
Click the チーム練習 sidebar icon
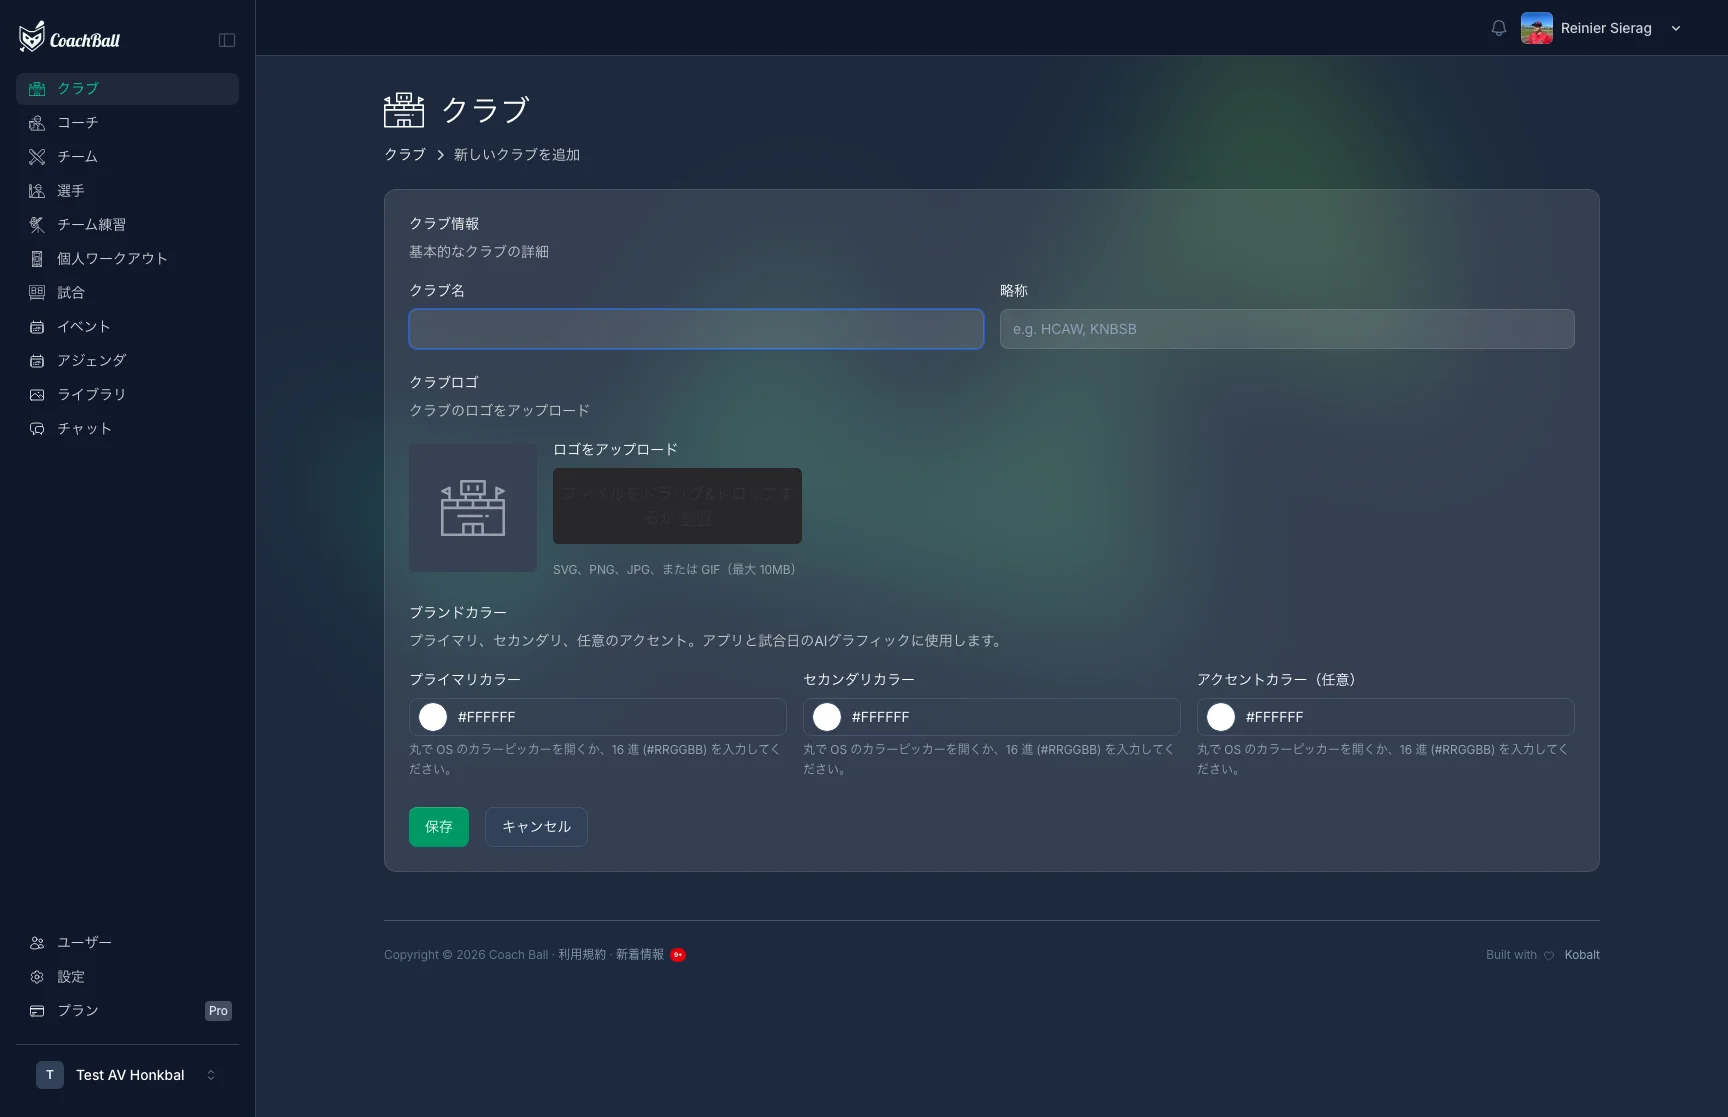(37, 224)
